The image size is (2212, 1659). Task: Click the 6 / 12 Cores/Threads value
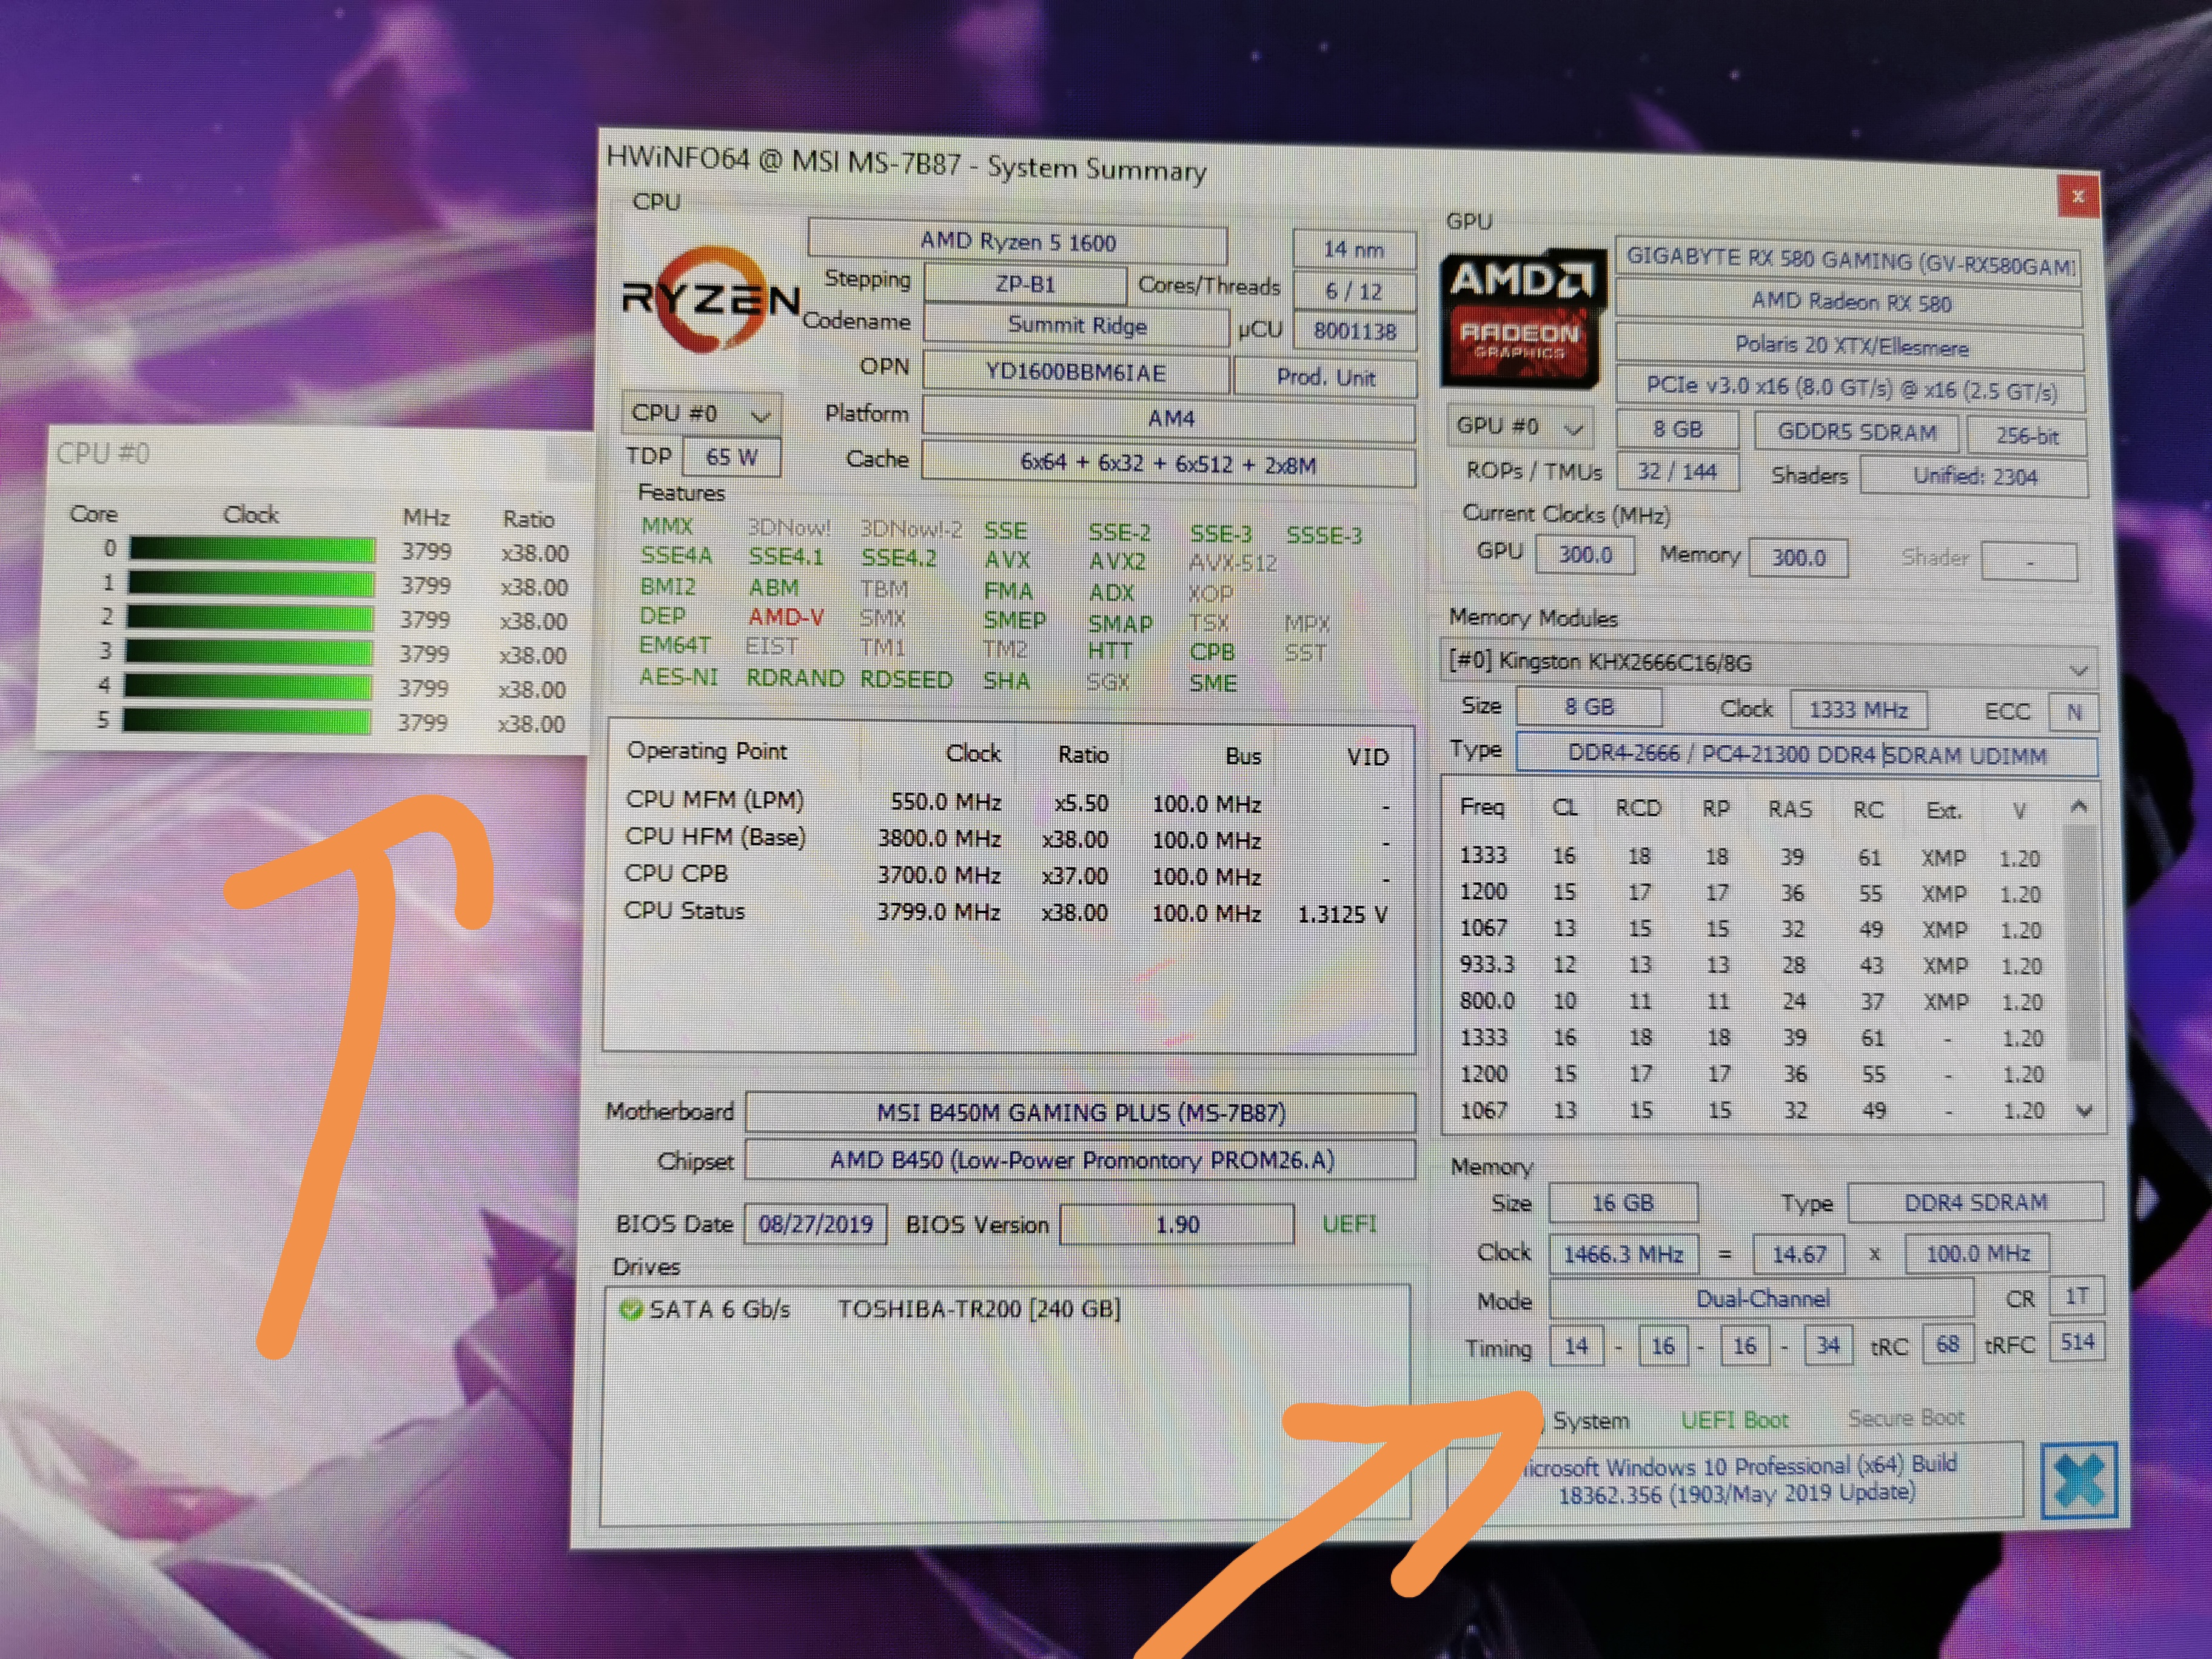click(x=1354, y=291)
